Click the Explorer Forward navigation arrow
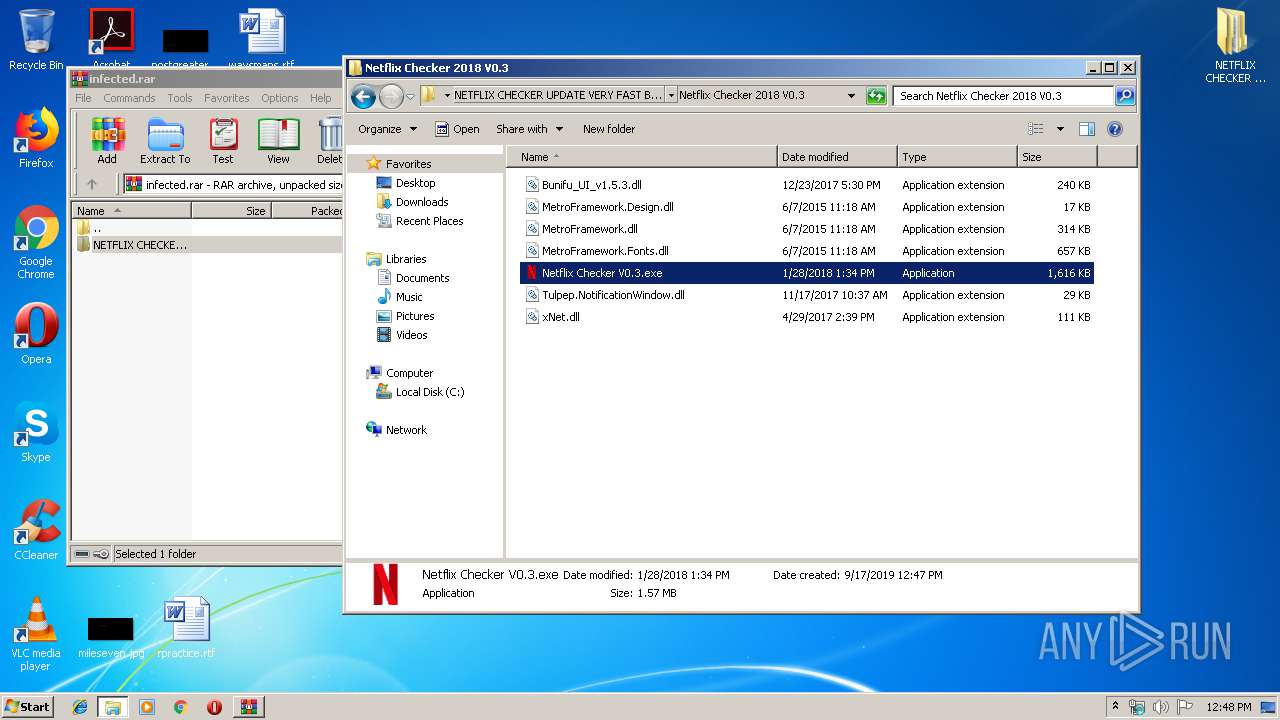 point(391,96)
